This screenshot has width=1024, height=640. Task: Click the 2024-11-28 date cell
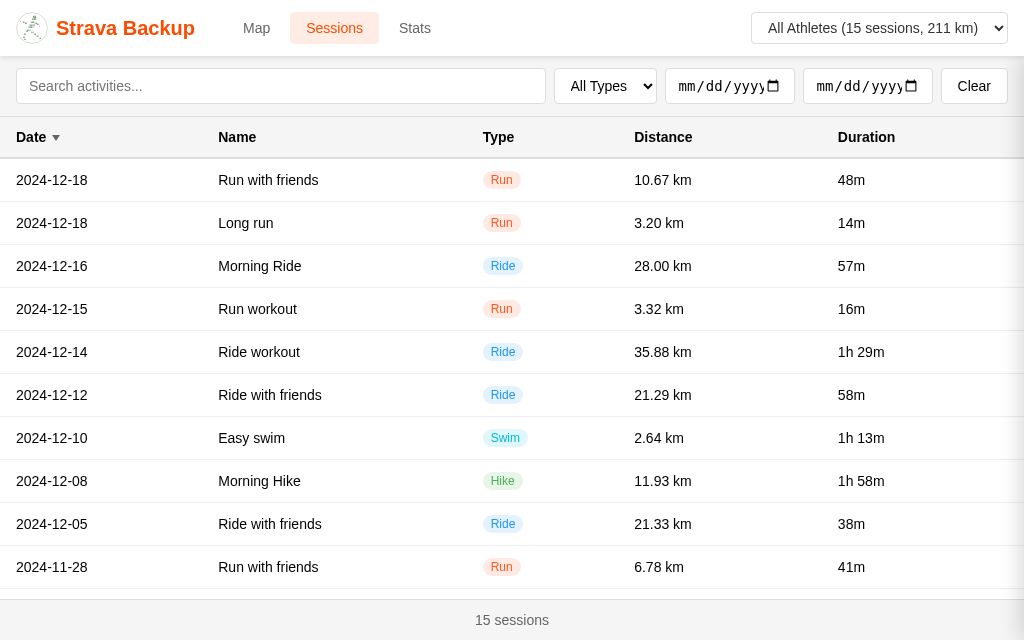(x=52, y=568)
